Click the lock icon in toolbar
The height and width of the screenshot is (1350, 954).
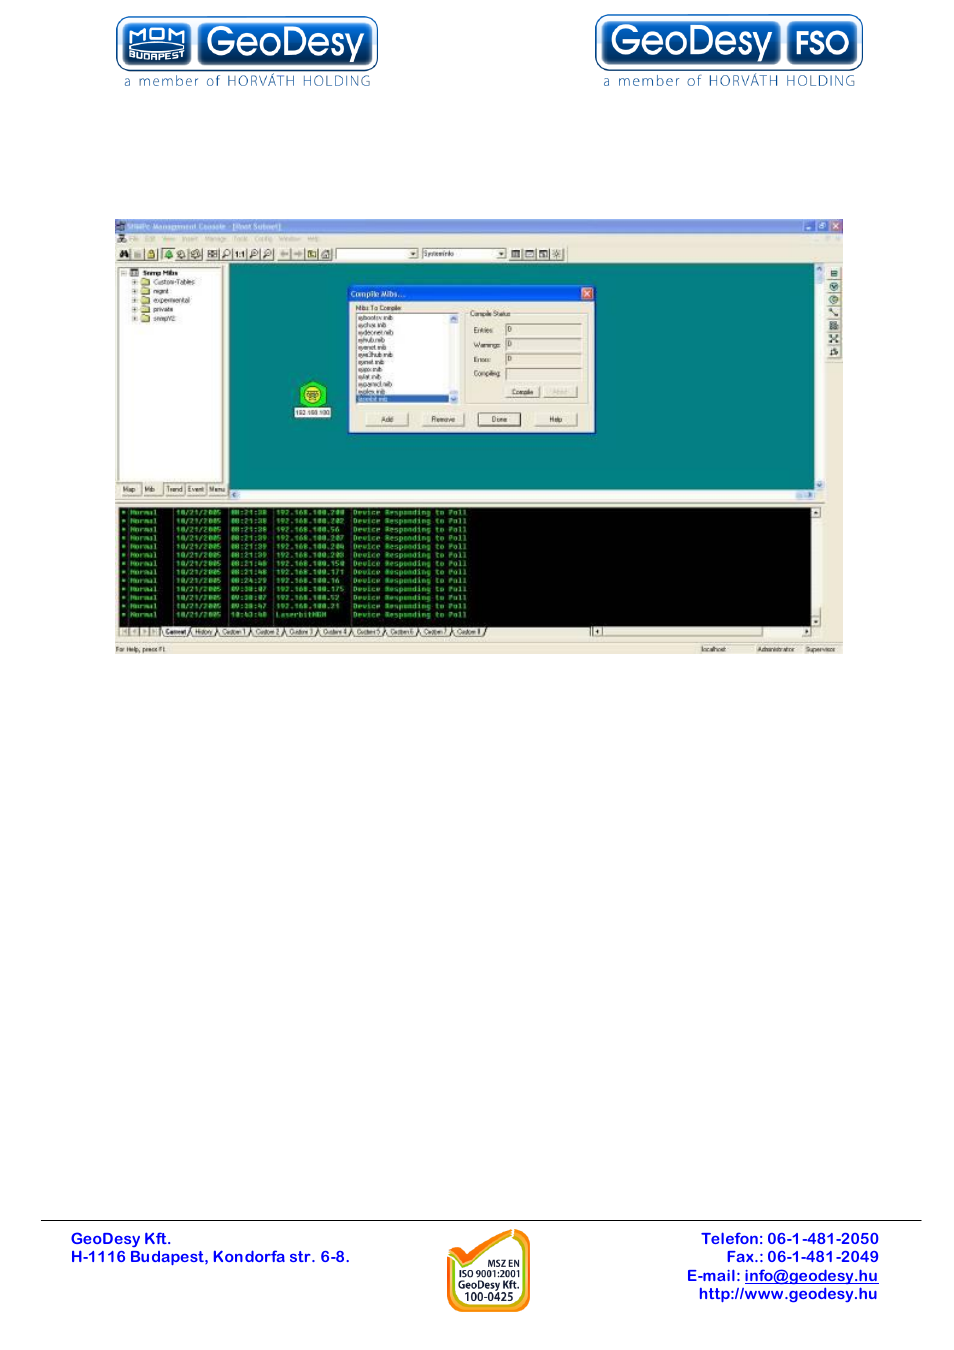tap(151, 254)
